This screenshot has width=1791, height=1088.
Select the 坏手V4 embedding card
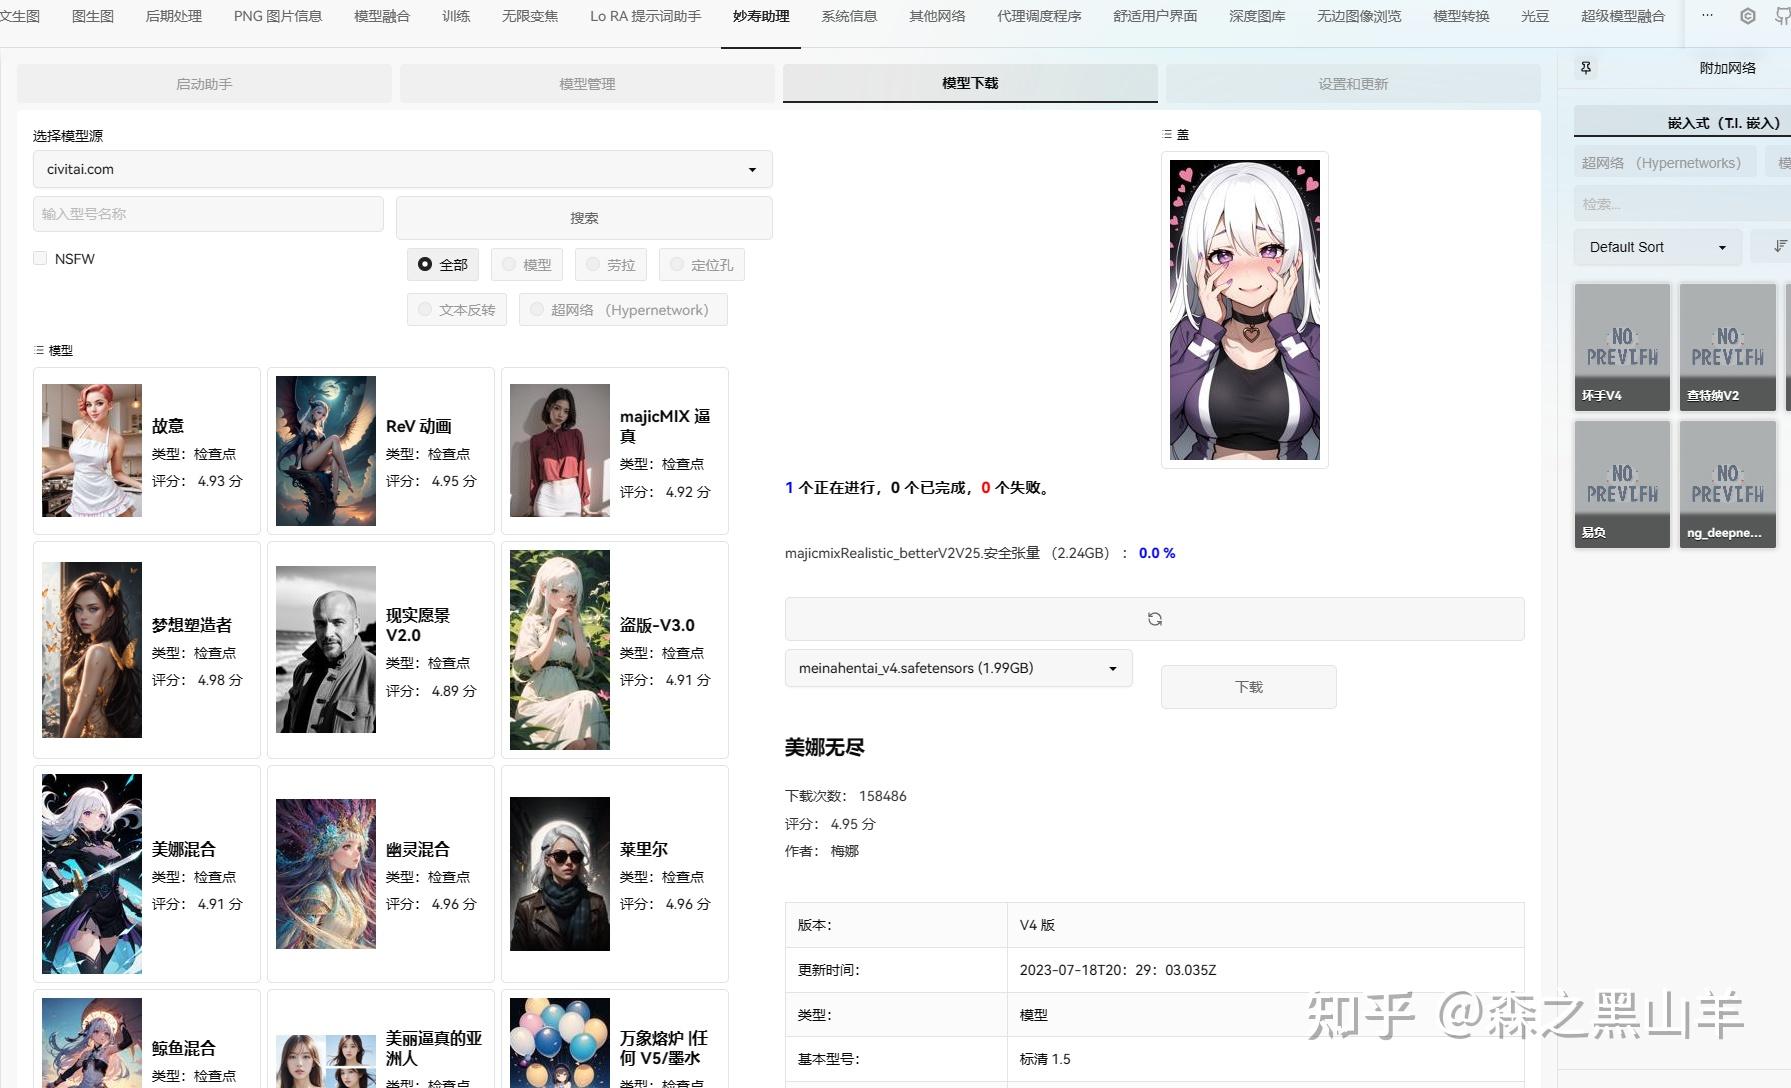pos(1622,347)
